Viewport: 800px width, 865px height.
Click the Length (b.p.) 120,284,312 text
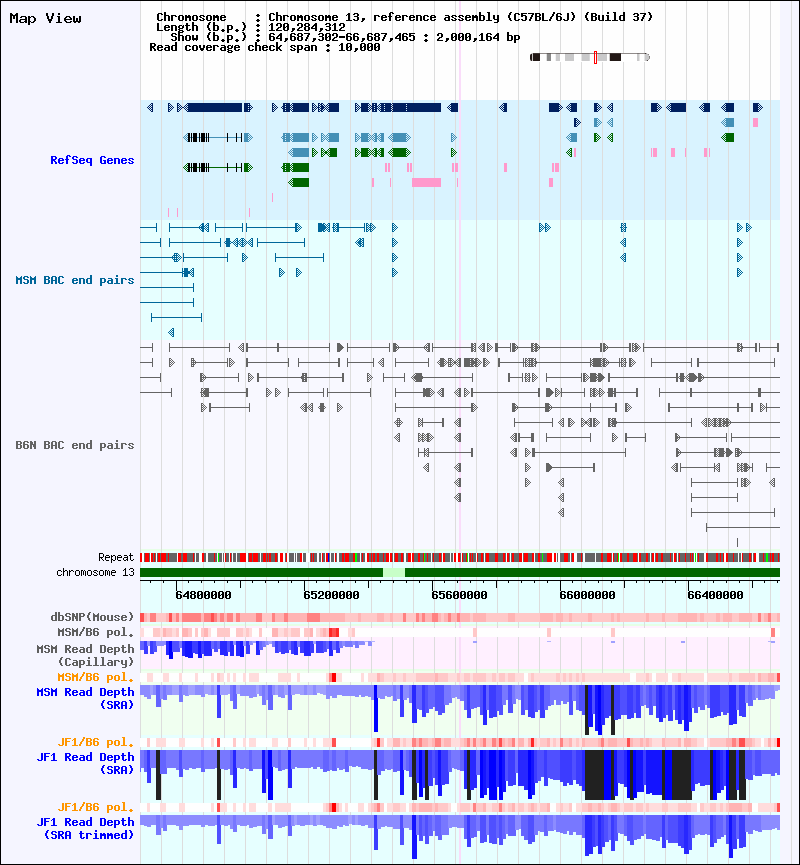pos(251,27)
